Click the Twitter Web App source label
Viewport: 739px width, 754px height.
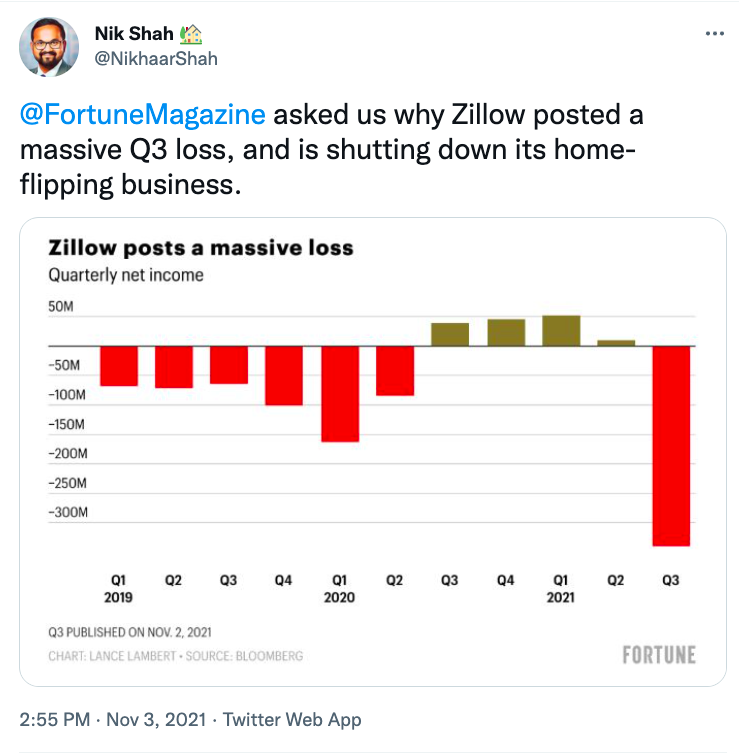292,719
